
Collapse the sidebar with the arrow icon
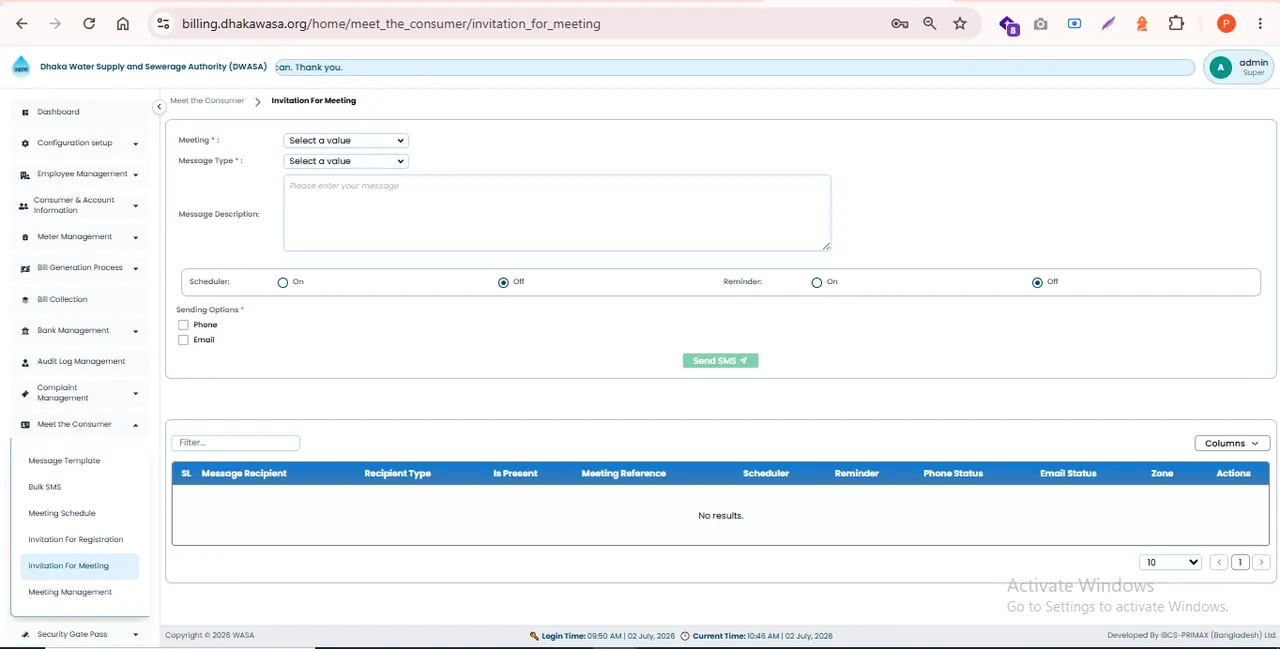[x=159, y=107]
